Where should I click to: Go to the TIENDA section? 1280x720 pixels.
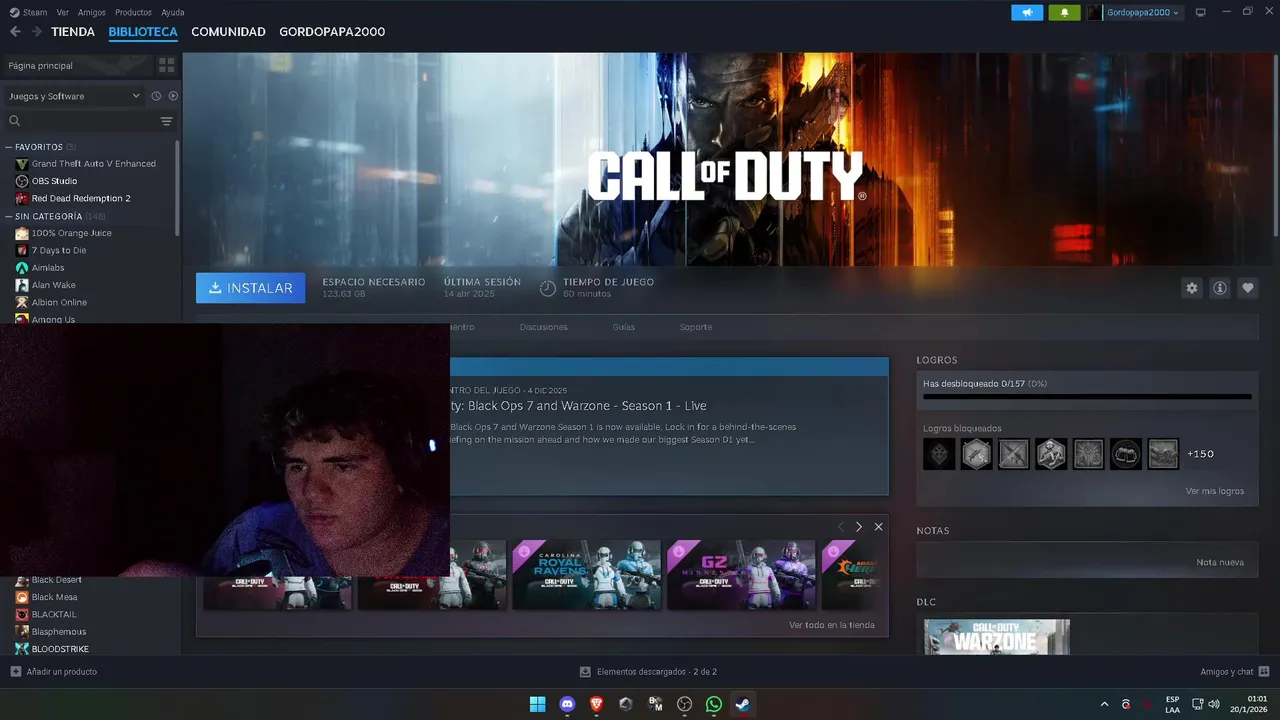[73, 32]
